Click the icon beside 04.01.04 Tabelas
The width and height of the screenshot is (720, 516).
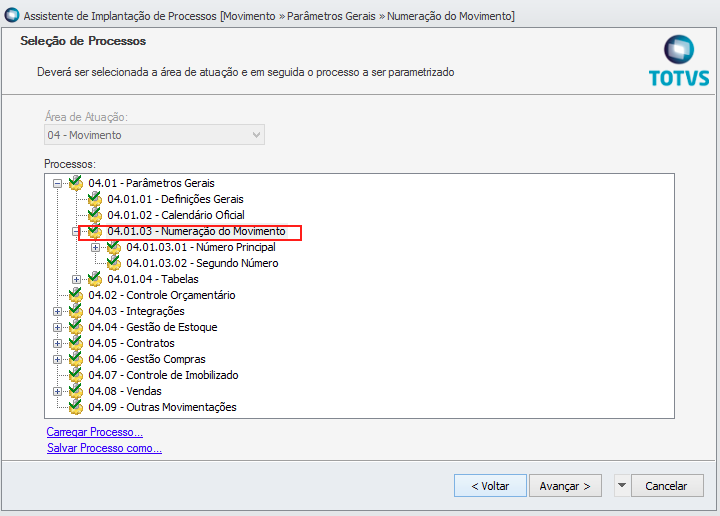coord(95,279)
